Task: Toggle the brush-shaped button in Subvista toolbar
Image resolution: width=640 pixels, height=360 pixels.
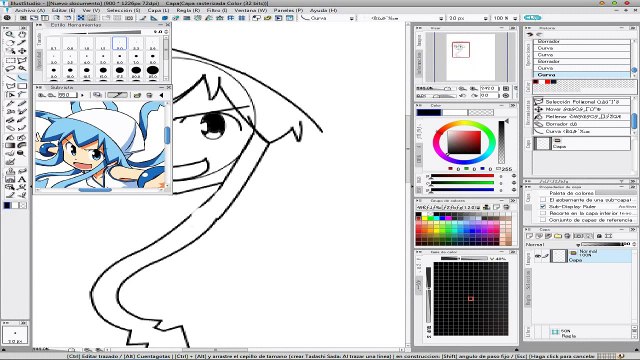Action: tap(117, 95)
